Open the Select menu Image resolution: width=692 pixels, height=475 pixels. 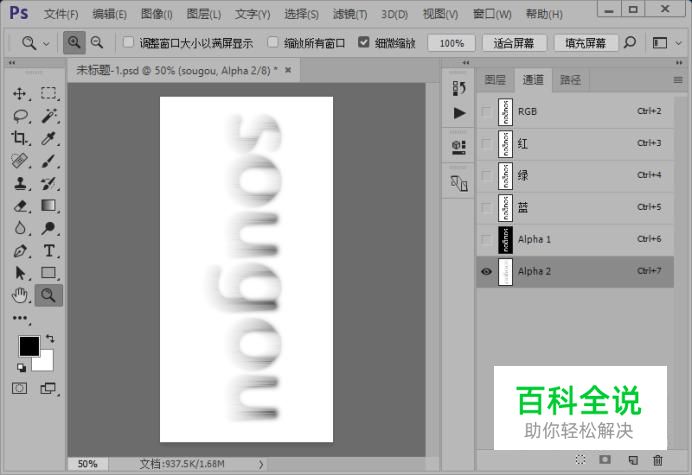coord(301,14)
